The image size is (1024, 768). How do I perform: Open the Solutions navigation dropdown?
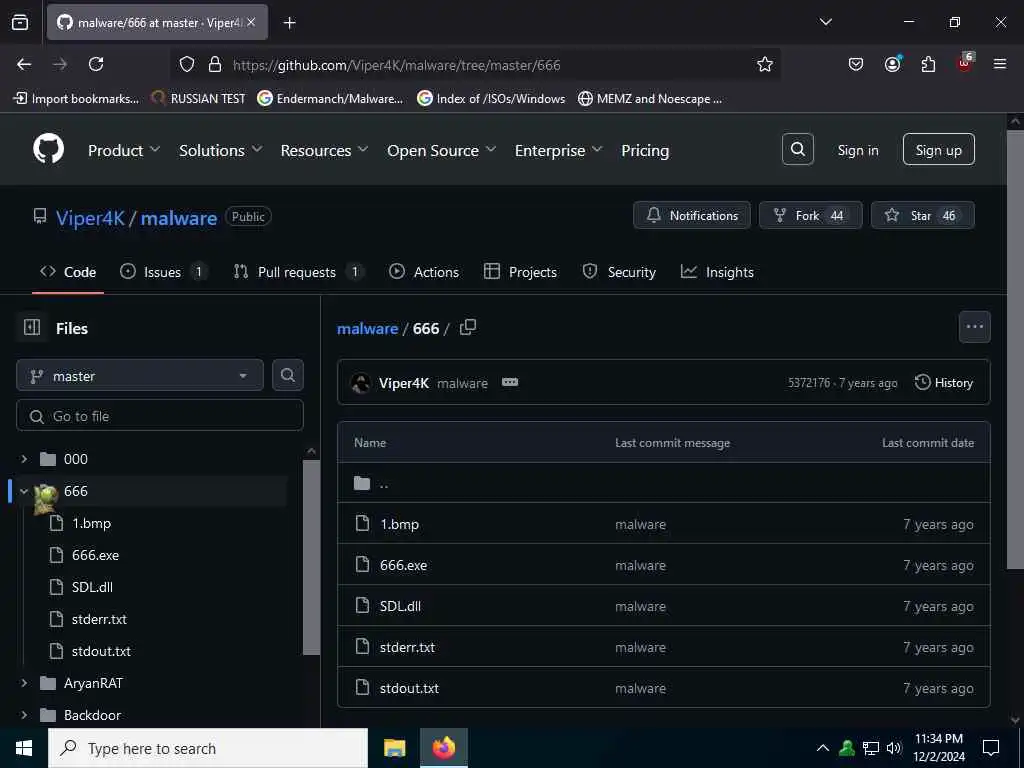coord(221,150)
